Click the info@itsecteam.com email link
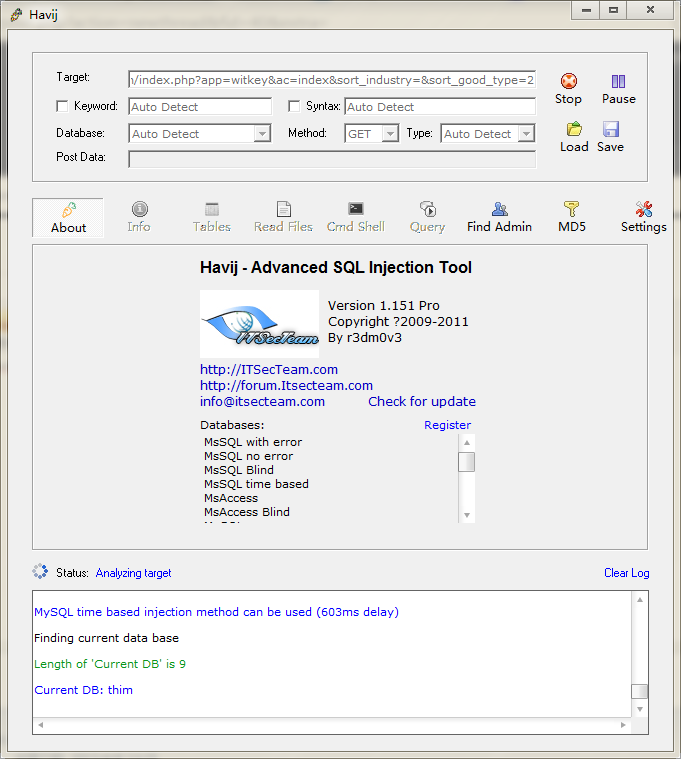 [x=262, y=401]
